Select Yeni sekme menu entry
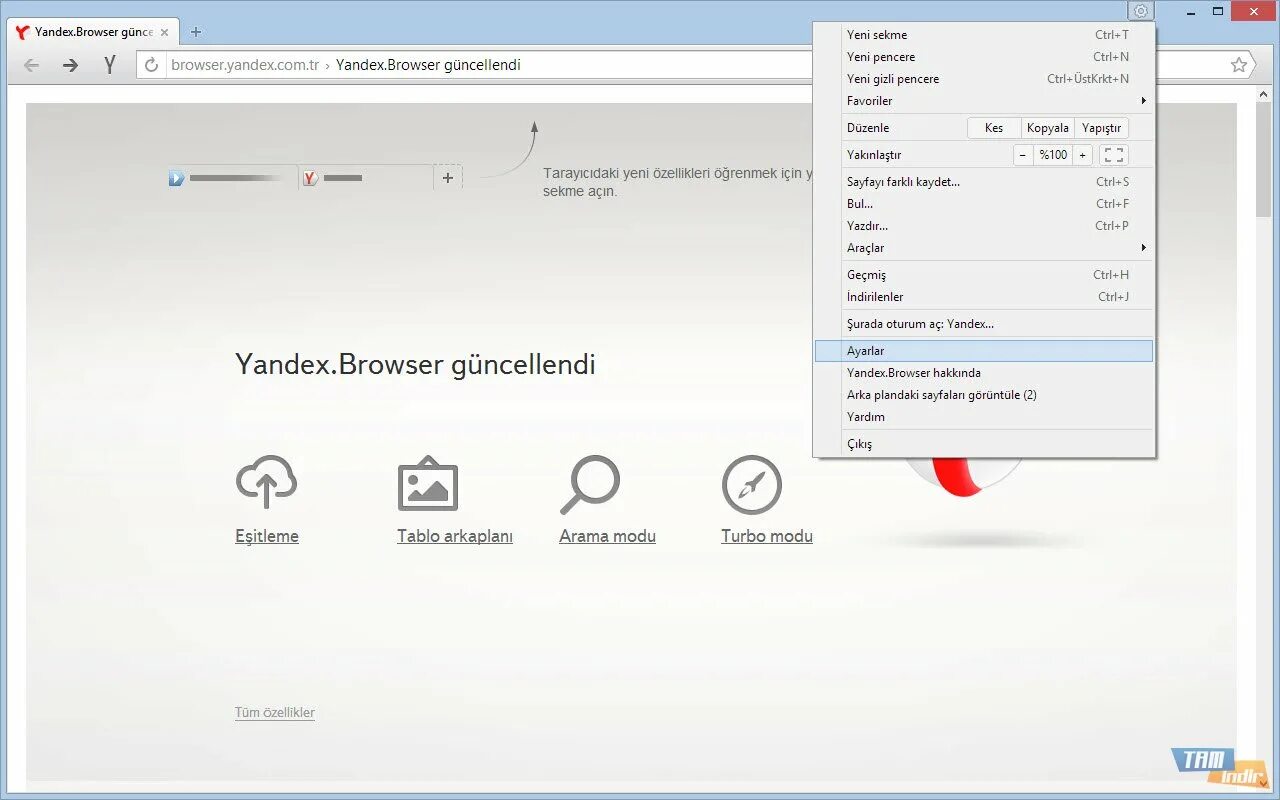Image resolution: width=1280 pixels, height=800 pixels. (985, 35)
